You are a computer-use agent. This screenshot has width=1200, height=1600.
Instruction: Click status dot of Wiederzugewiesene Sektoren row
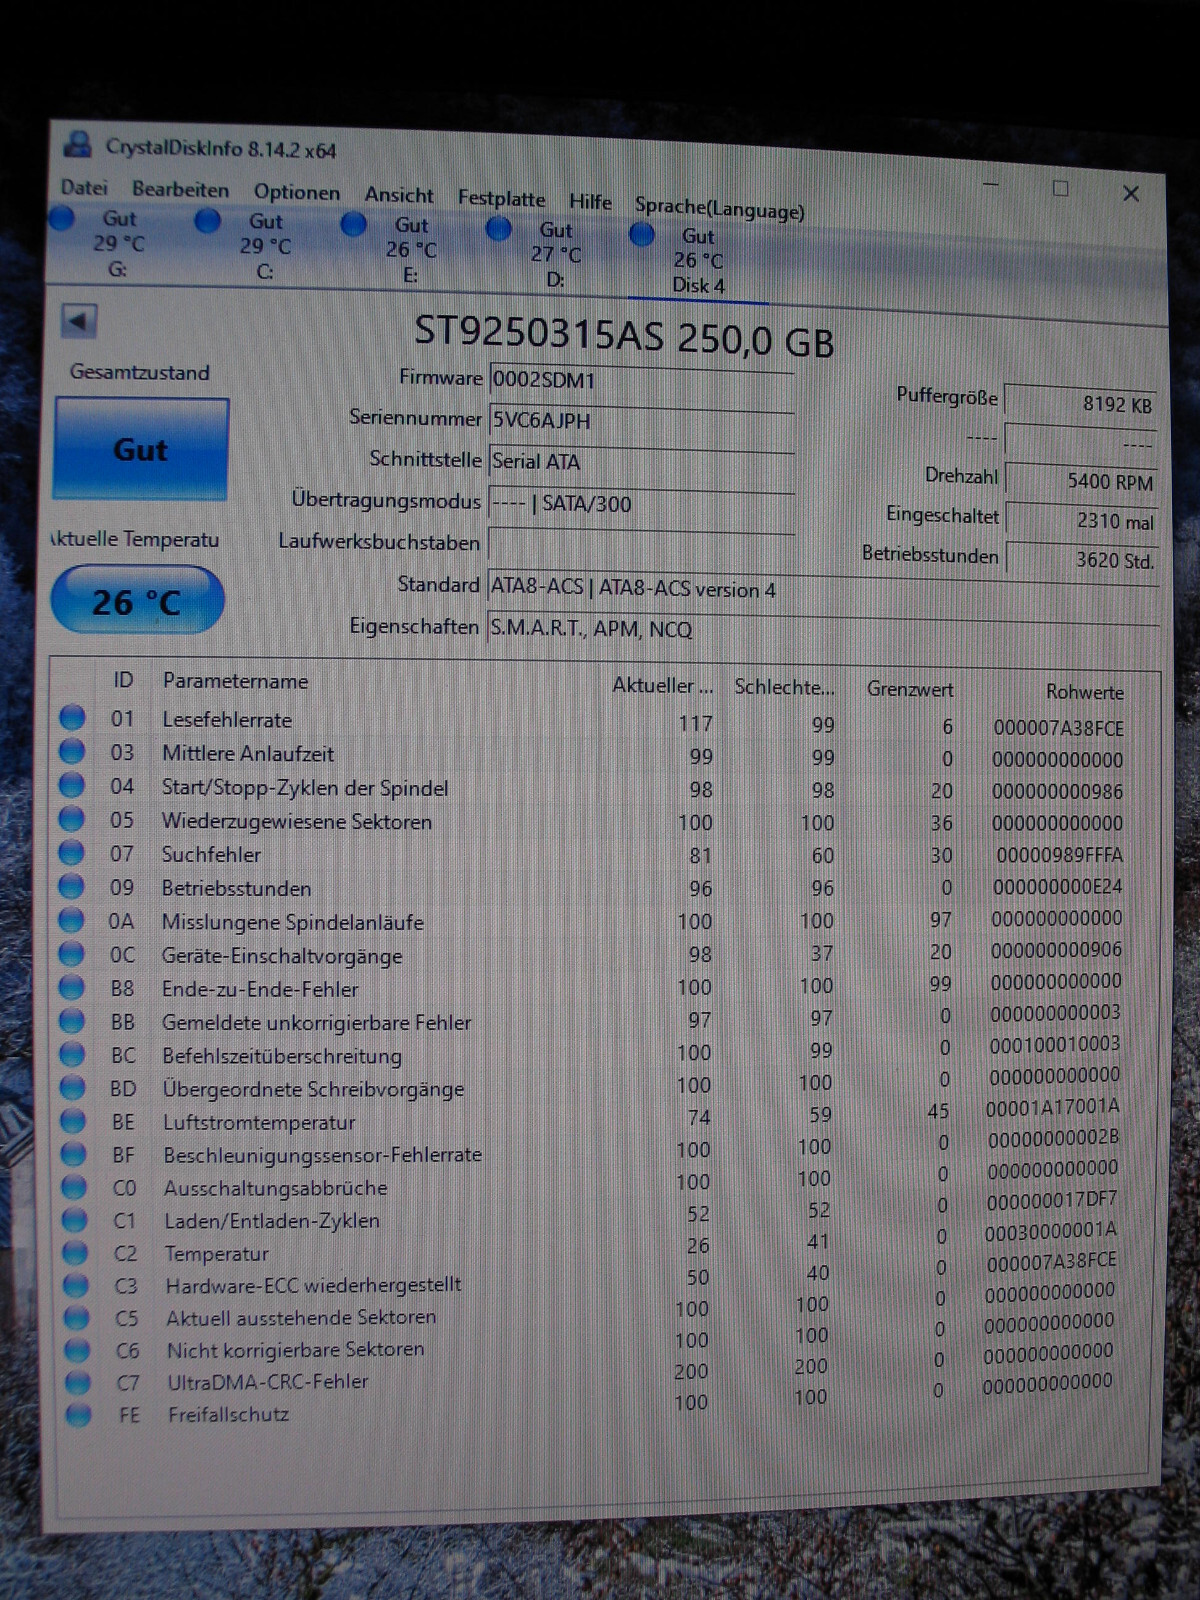pos(71,819)
